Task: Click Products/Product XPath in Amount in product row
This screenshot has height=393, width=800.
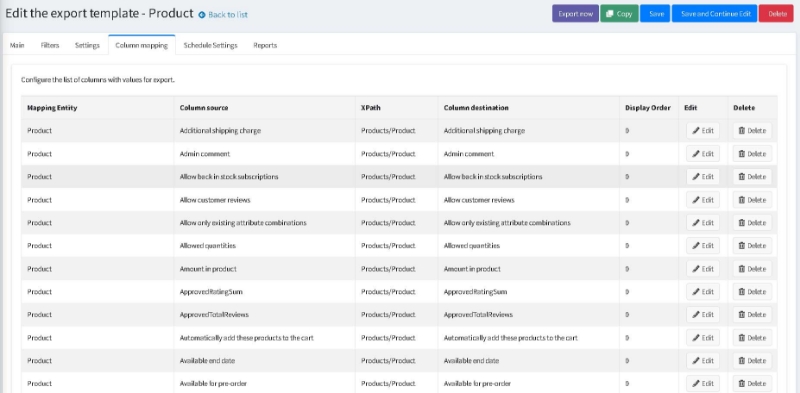Action: pyautogui.click(x=388, y=269)
